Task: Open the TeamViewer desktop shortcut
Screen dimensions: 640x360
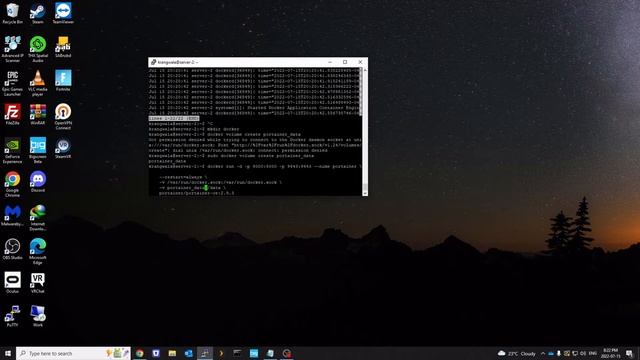Action: 63,13
